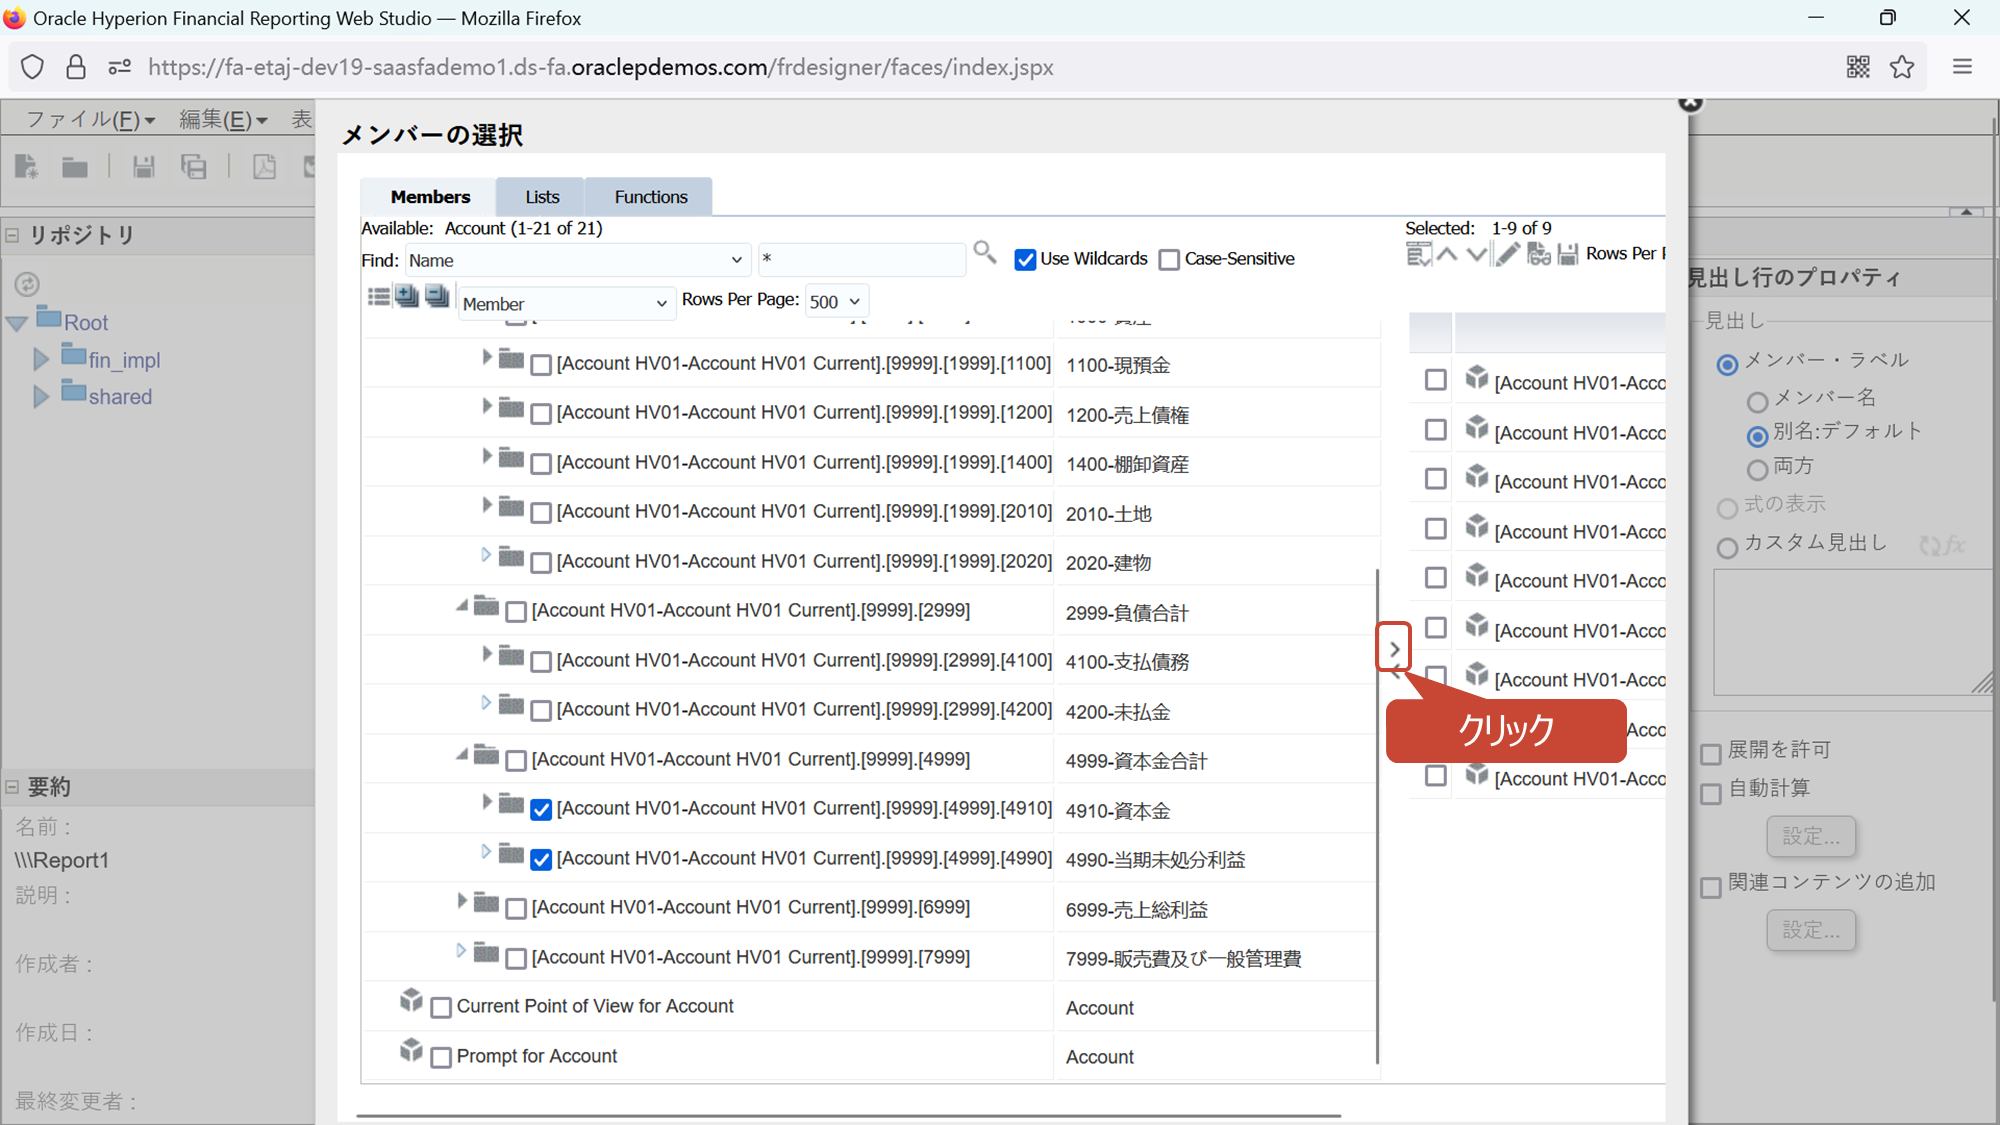Click the find search magnifier icon
The image size is (2000, 1125).
pos(985,252)
